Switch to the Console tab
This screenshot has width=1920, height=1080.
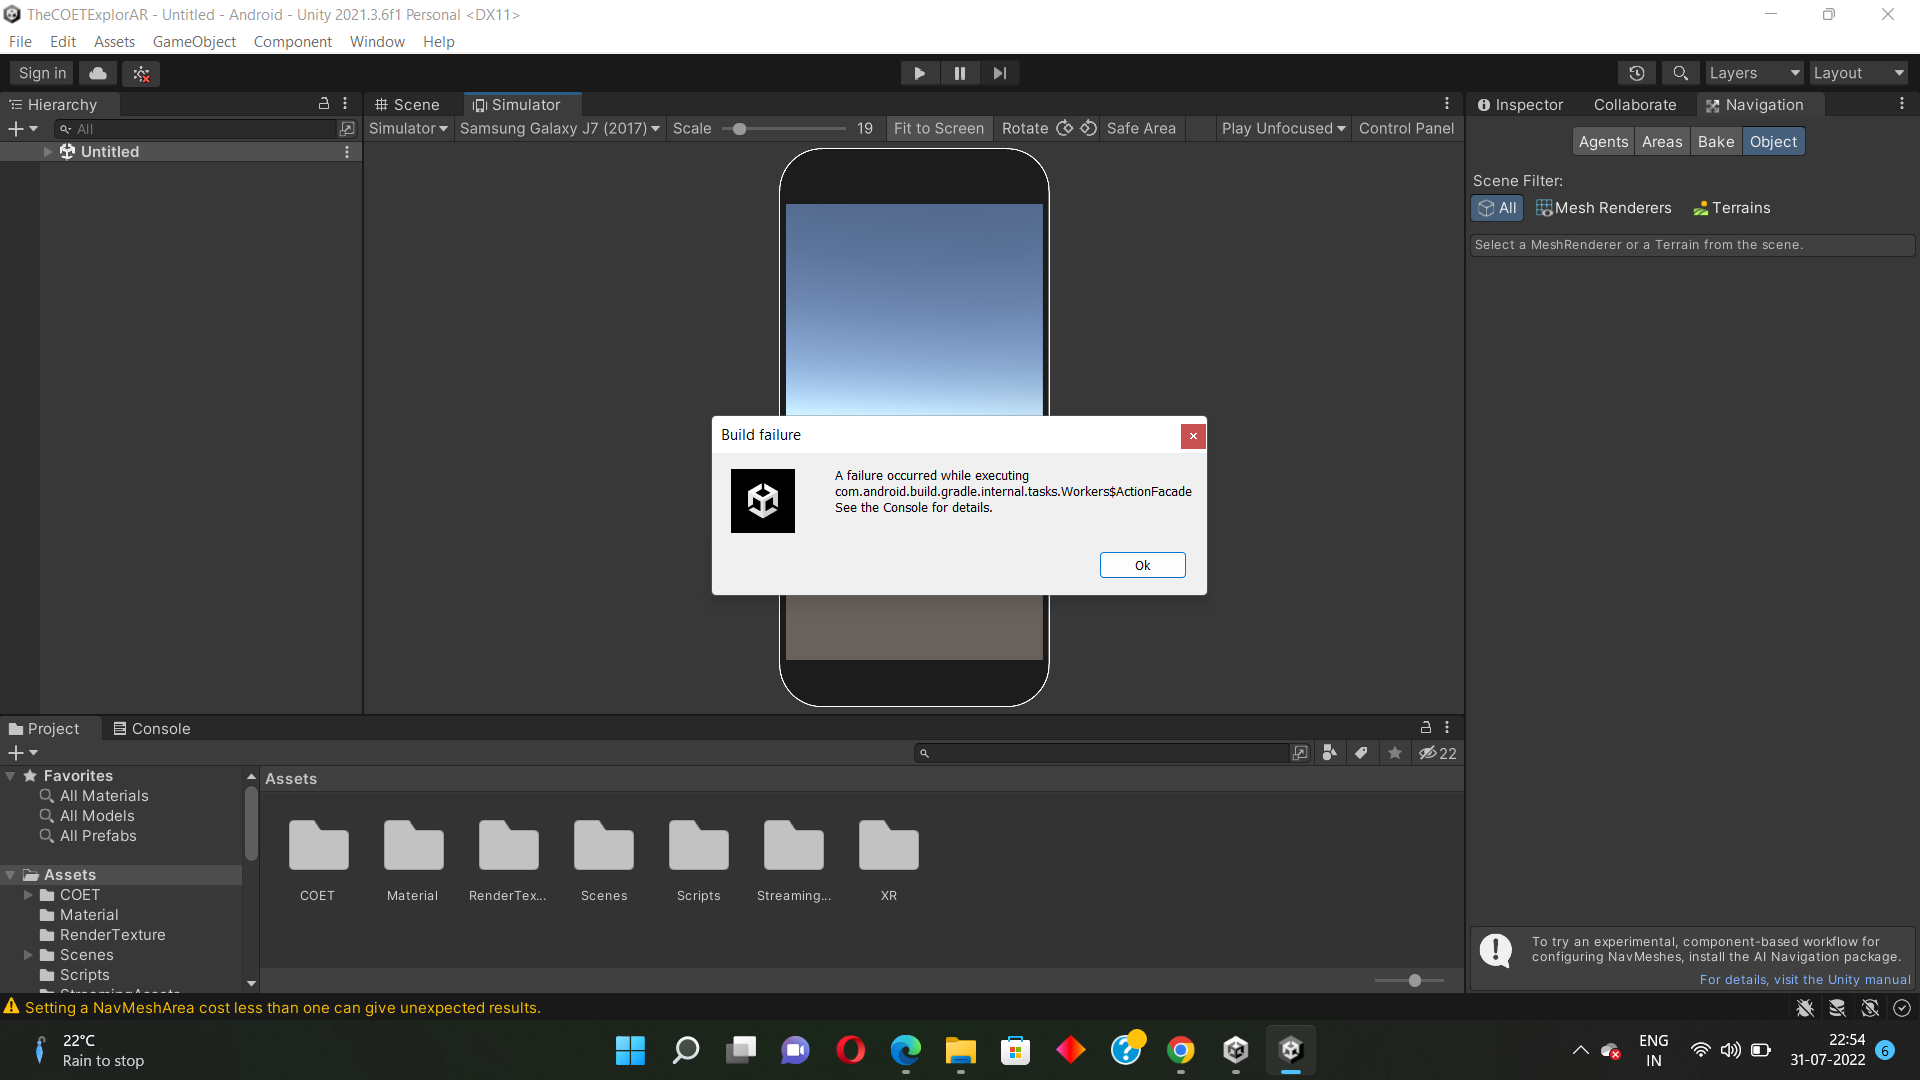151,729
